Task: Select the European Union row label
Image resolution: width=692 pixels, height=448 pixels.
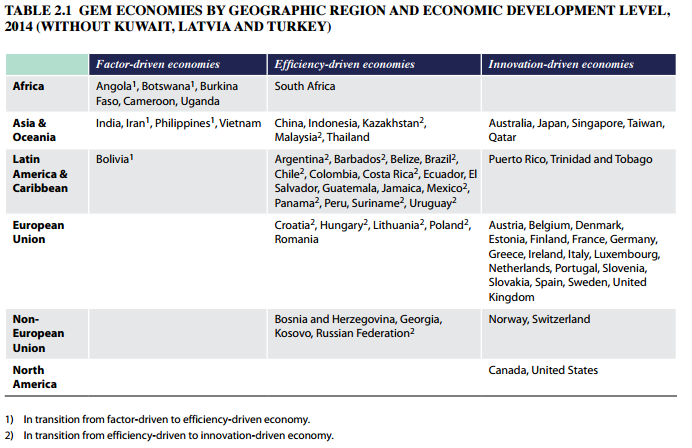Action: (x=38, y=232)
